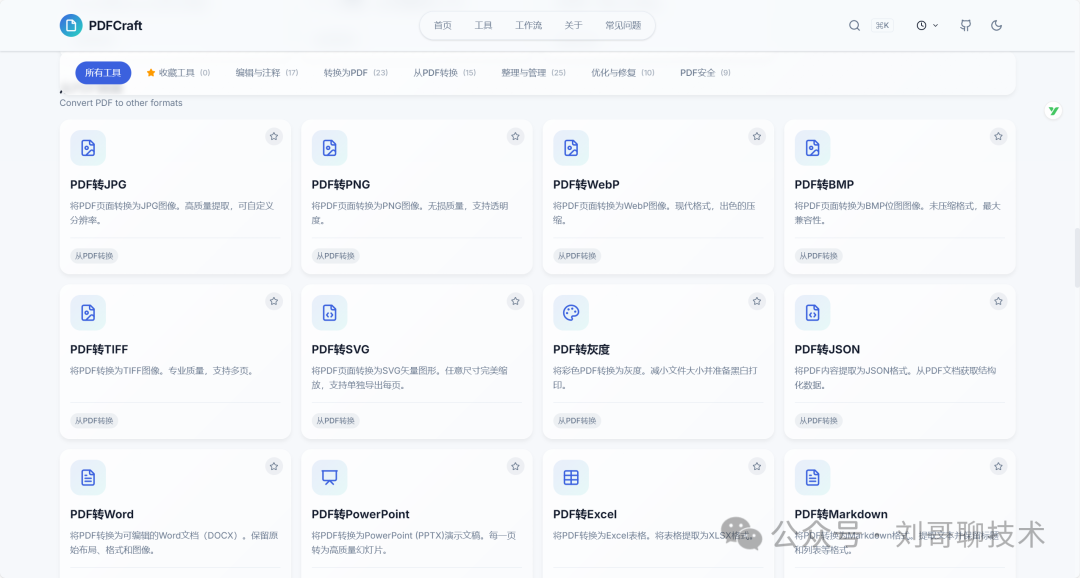The image size is (1080, 578).
Task: Open search via the magnifier icon
Action: [x=854, y=25]
